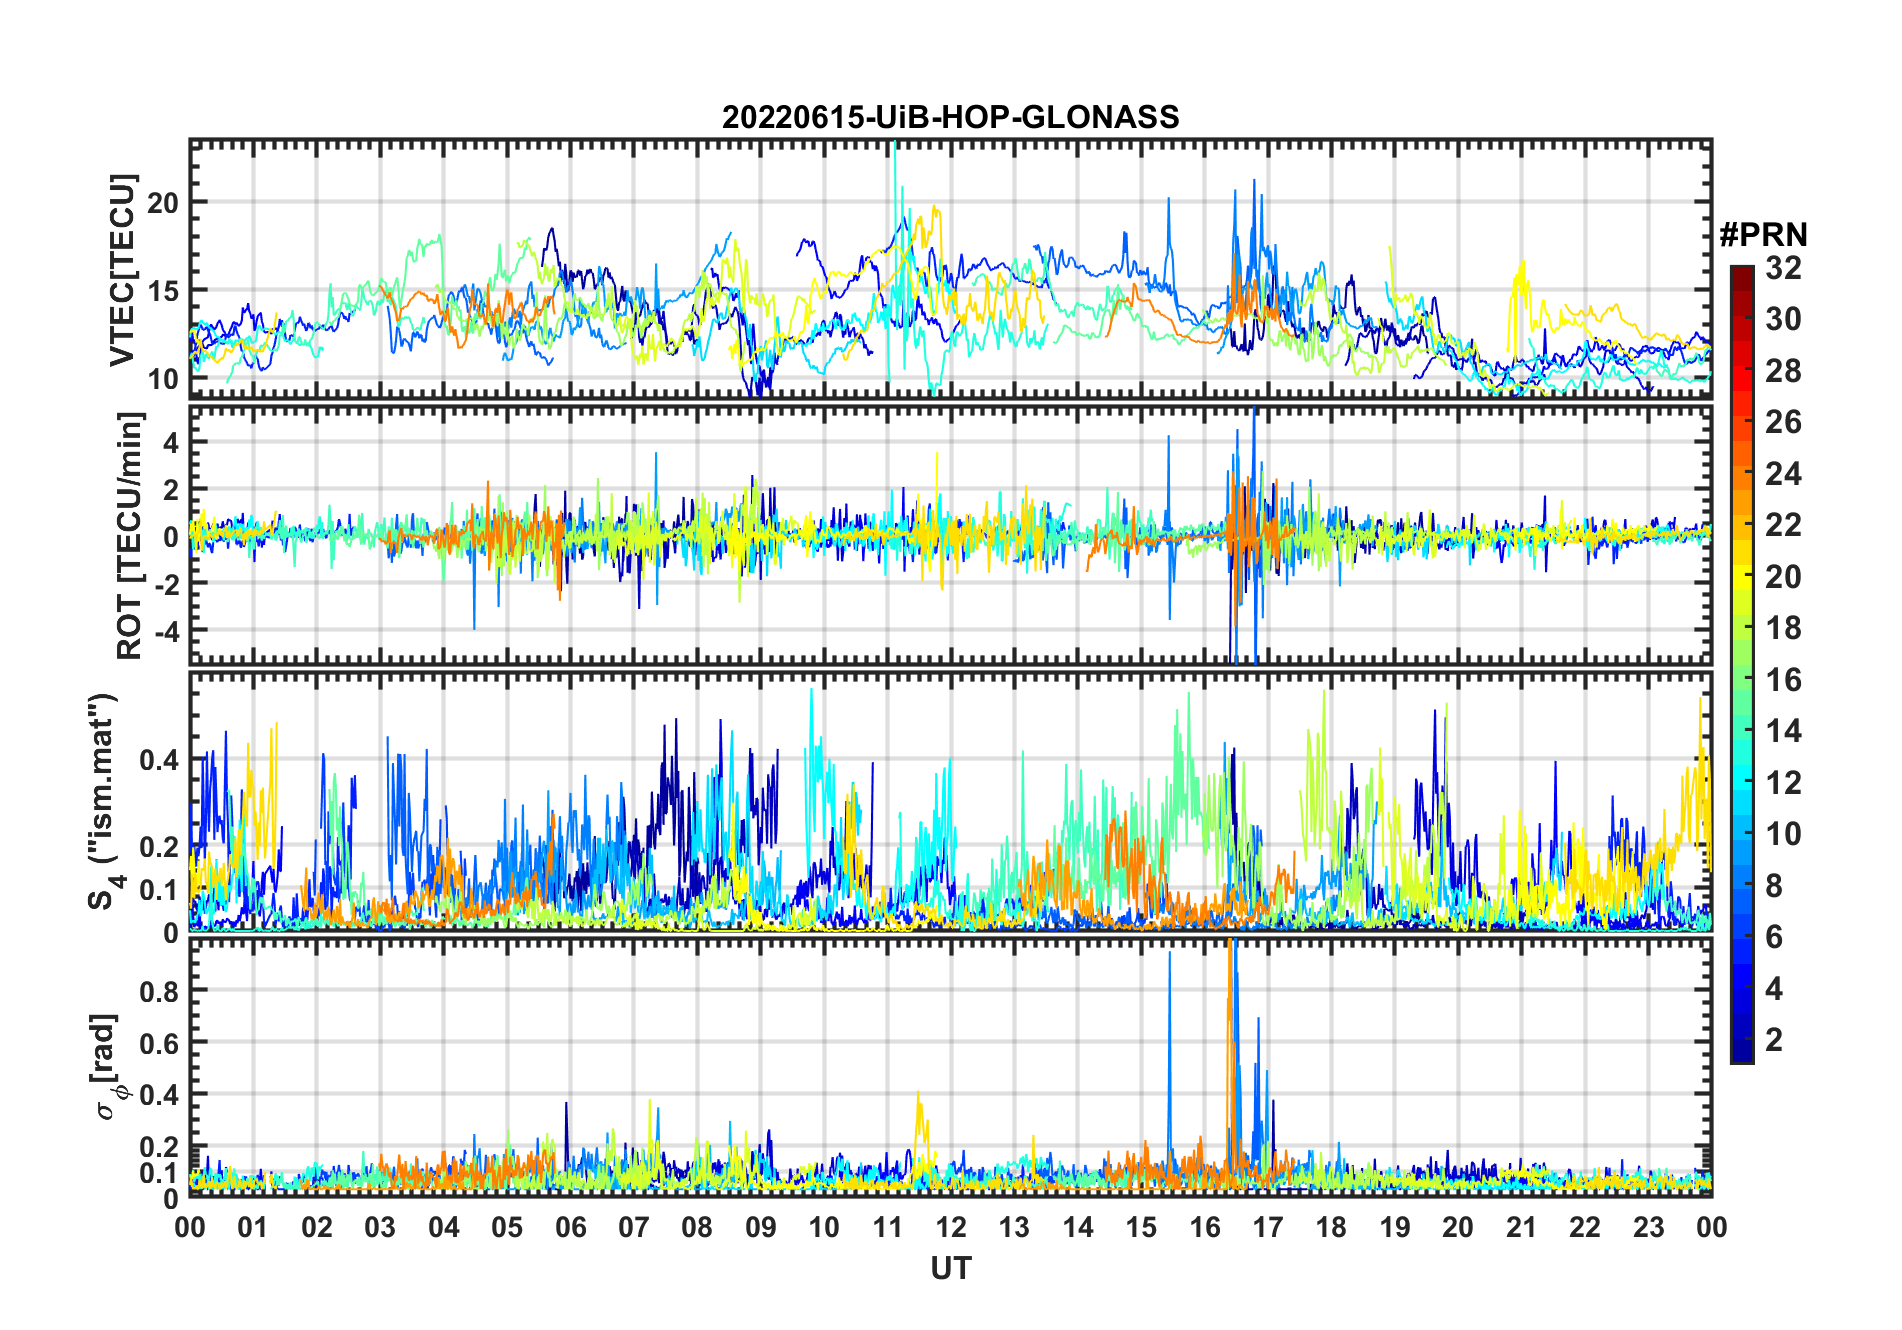
Task: Select UT axis hour label 05
Action: [x=507, y=1228]
